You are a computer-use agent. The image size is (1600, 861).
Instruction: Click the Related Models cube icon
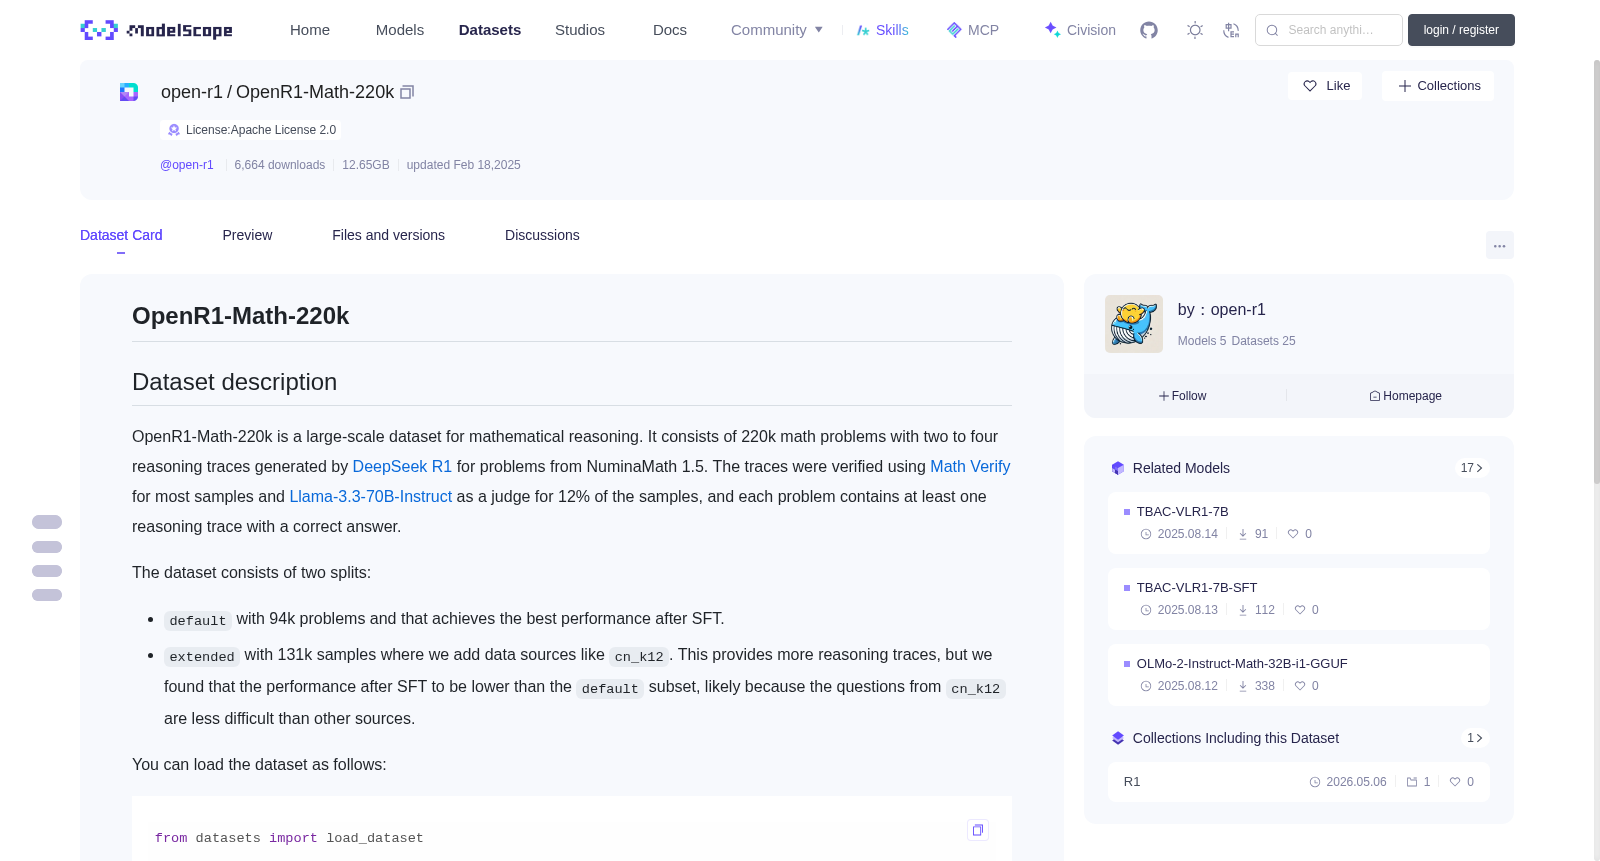1118,468
